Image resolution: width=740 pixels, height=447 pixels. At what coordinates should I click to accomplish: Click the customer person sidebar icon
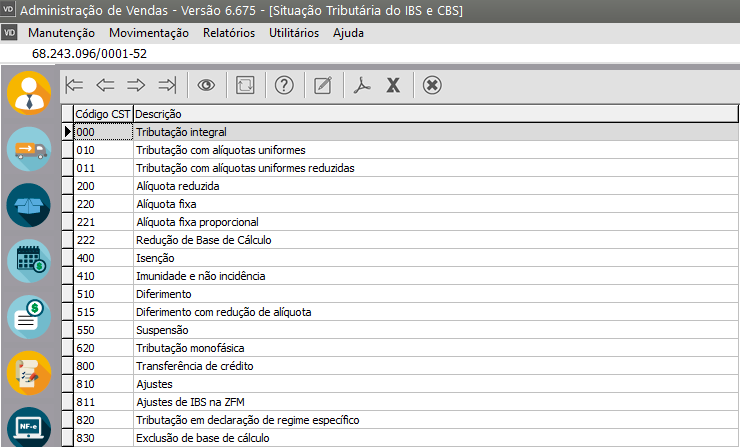29,93
